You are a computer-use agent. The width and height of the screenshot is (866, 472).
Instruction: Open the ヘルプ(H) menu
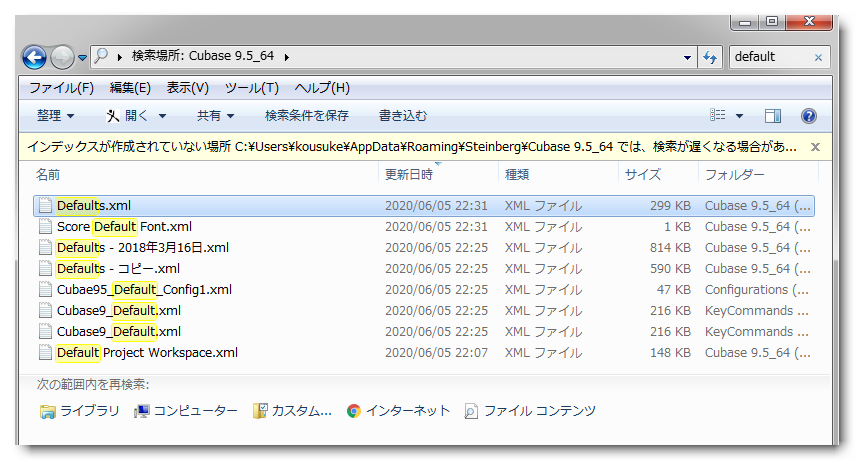coord(322,88)
